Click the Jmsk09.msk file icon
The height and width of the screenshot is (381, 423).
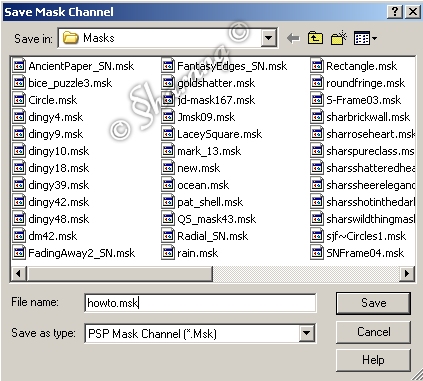point(168,117)
